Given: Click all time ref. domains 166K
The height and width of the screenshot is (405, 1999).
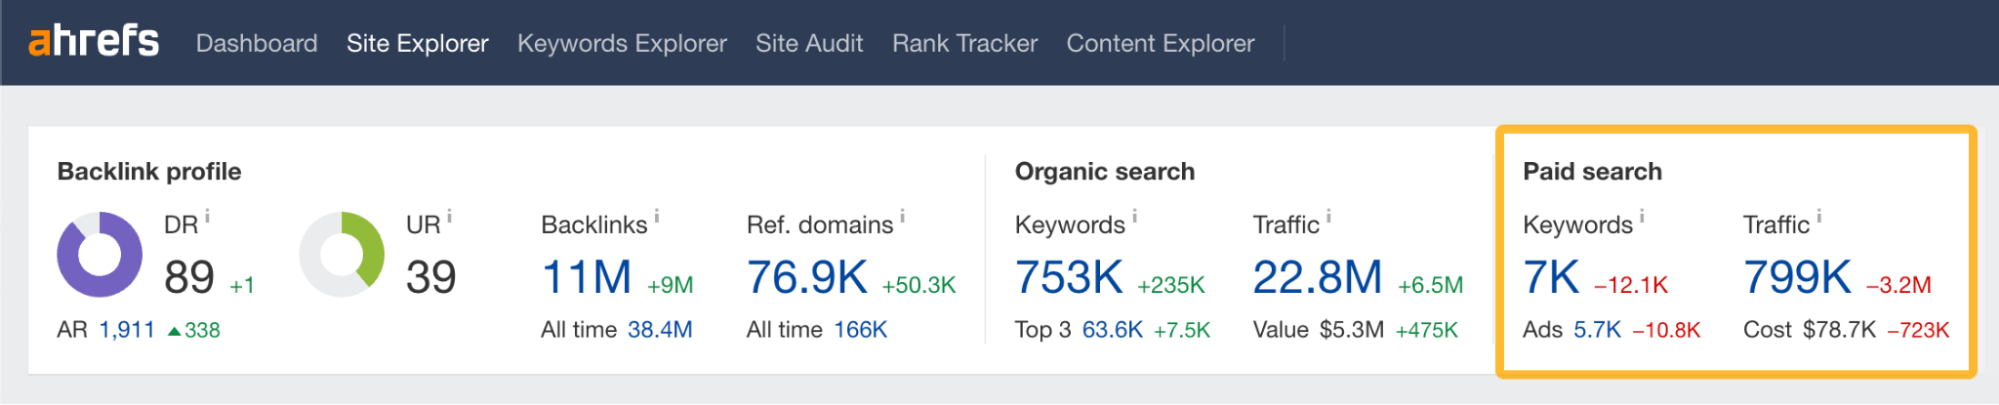Looking at the screenshot, I should point(860,330).
